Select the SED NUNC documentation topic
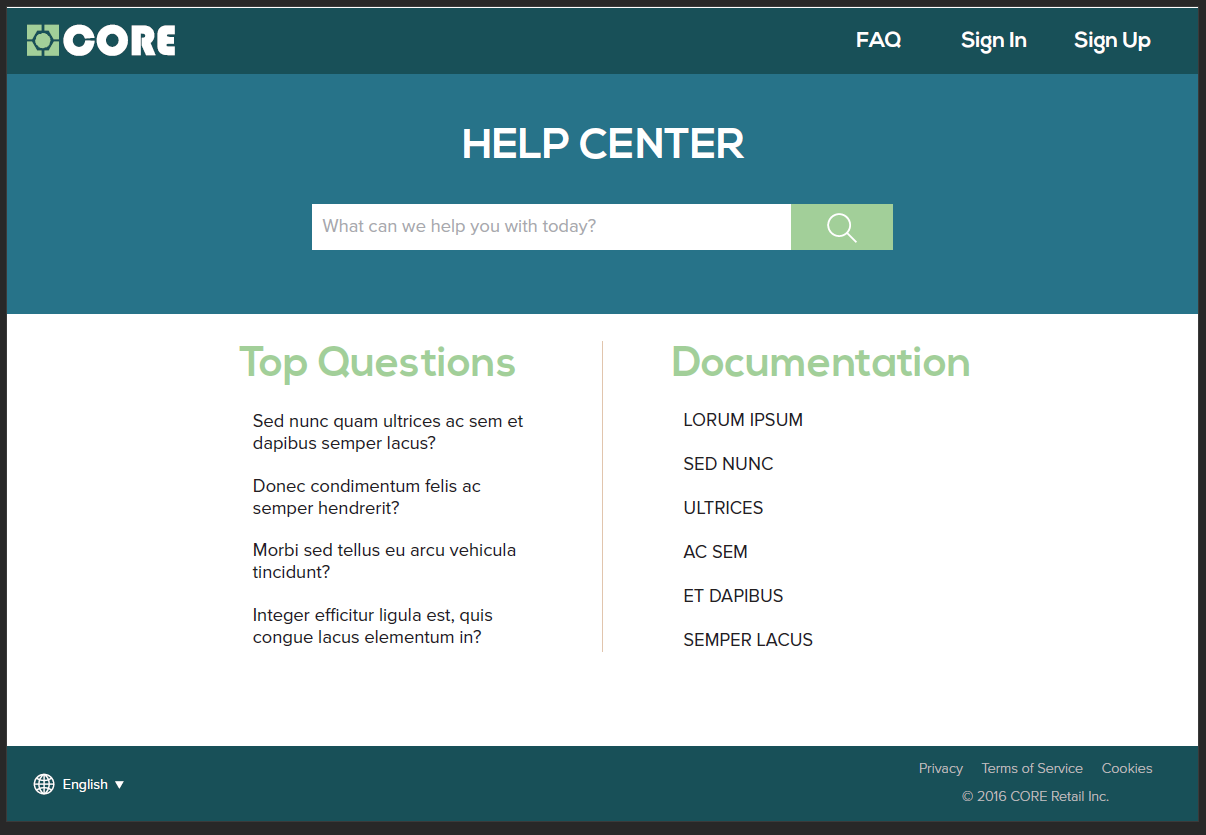1206x835 pixels. click(728, 464)
